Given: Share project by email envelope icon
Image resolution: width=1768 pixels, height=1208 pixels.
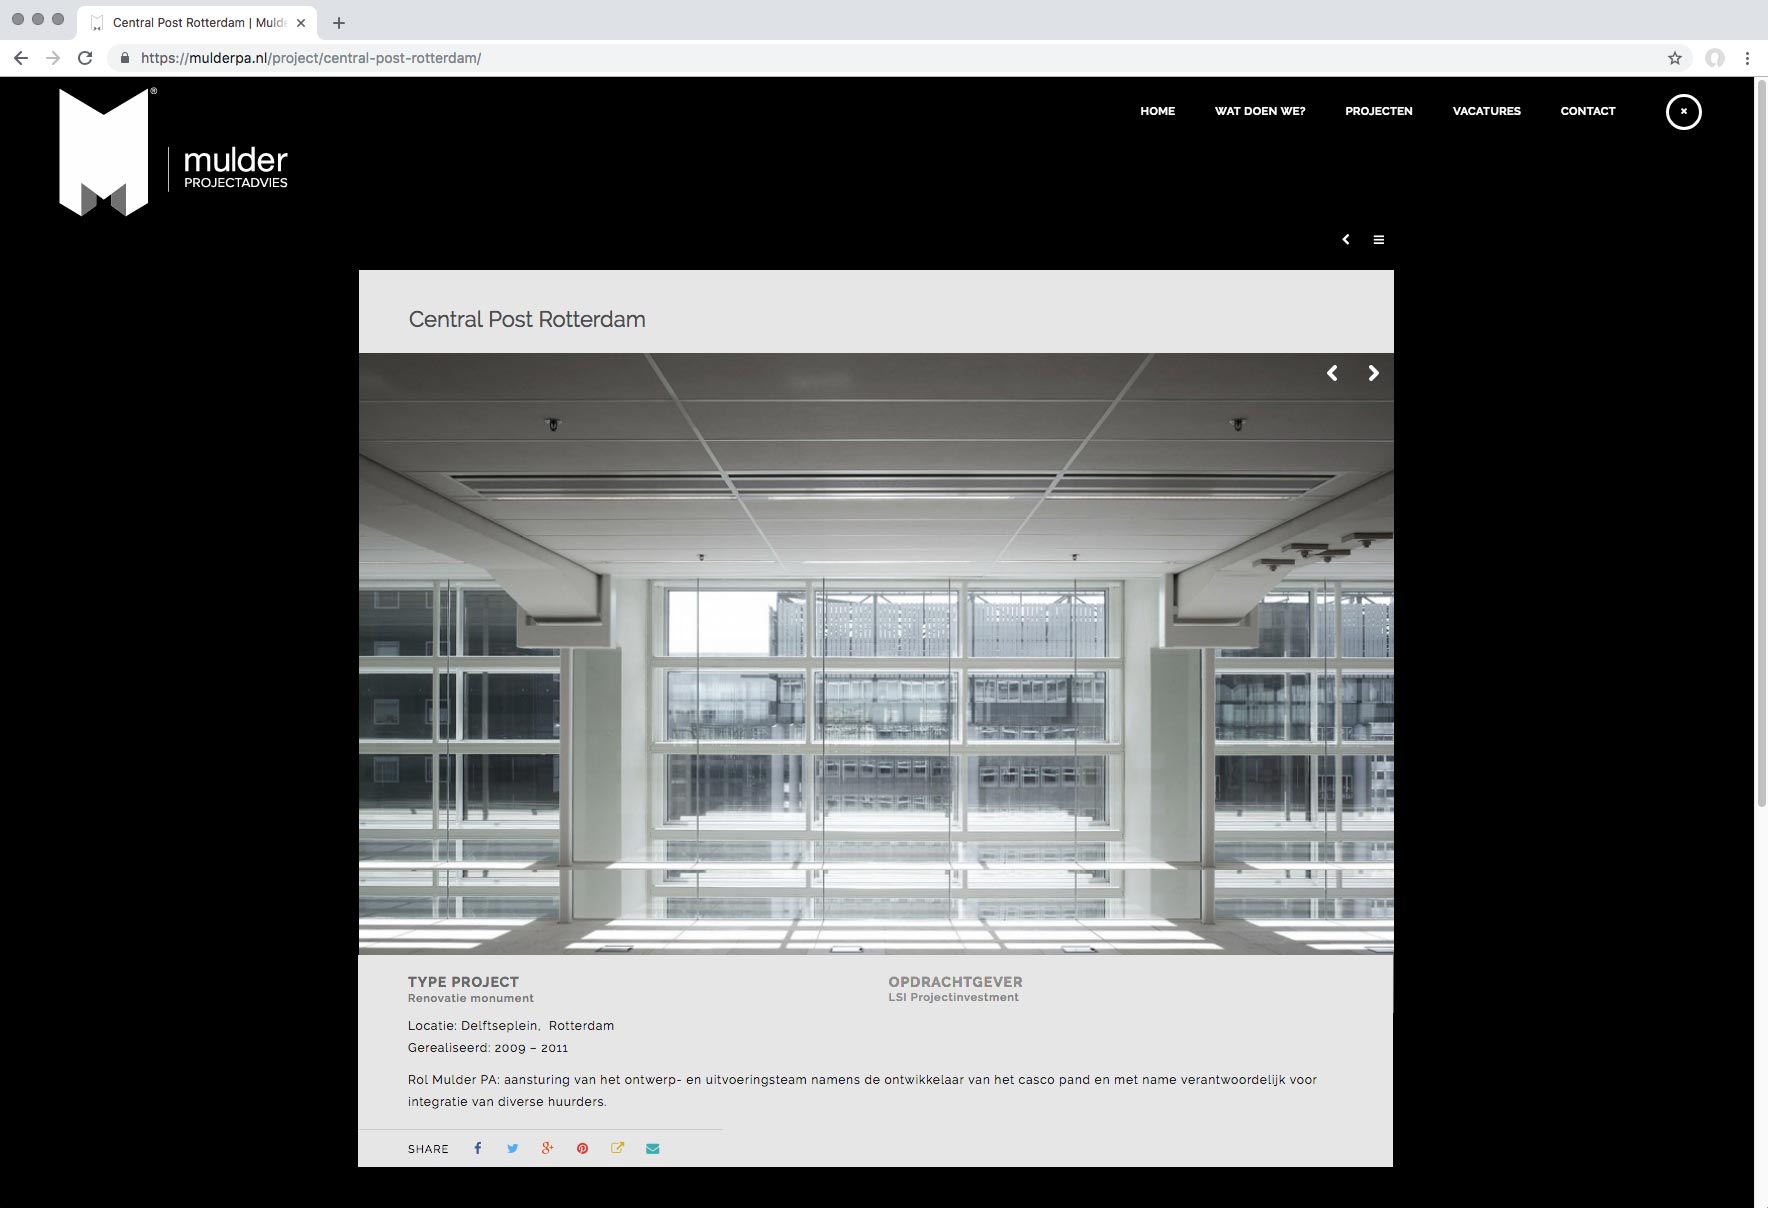Looking at the screenshot, I should [652, 1148].
